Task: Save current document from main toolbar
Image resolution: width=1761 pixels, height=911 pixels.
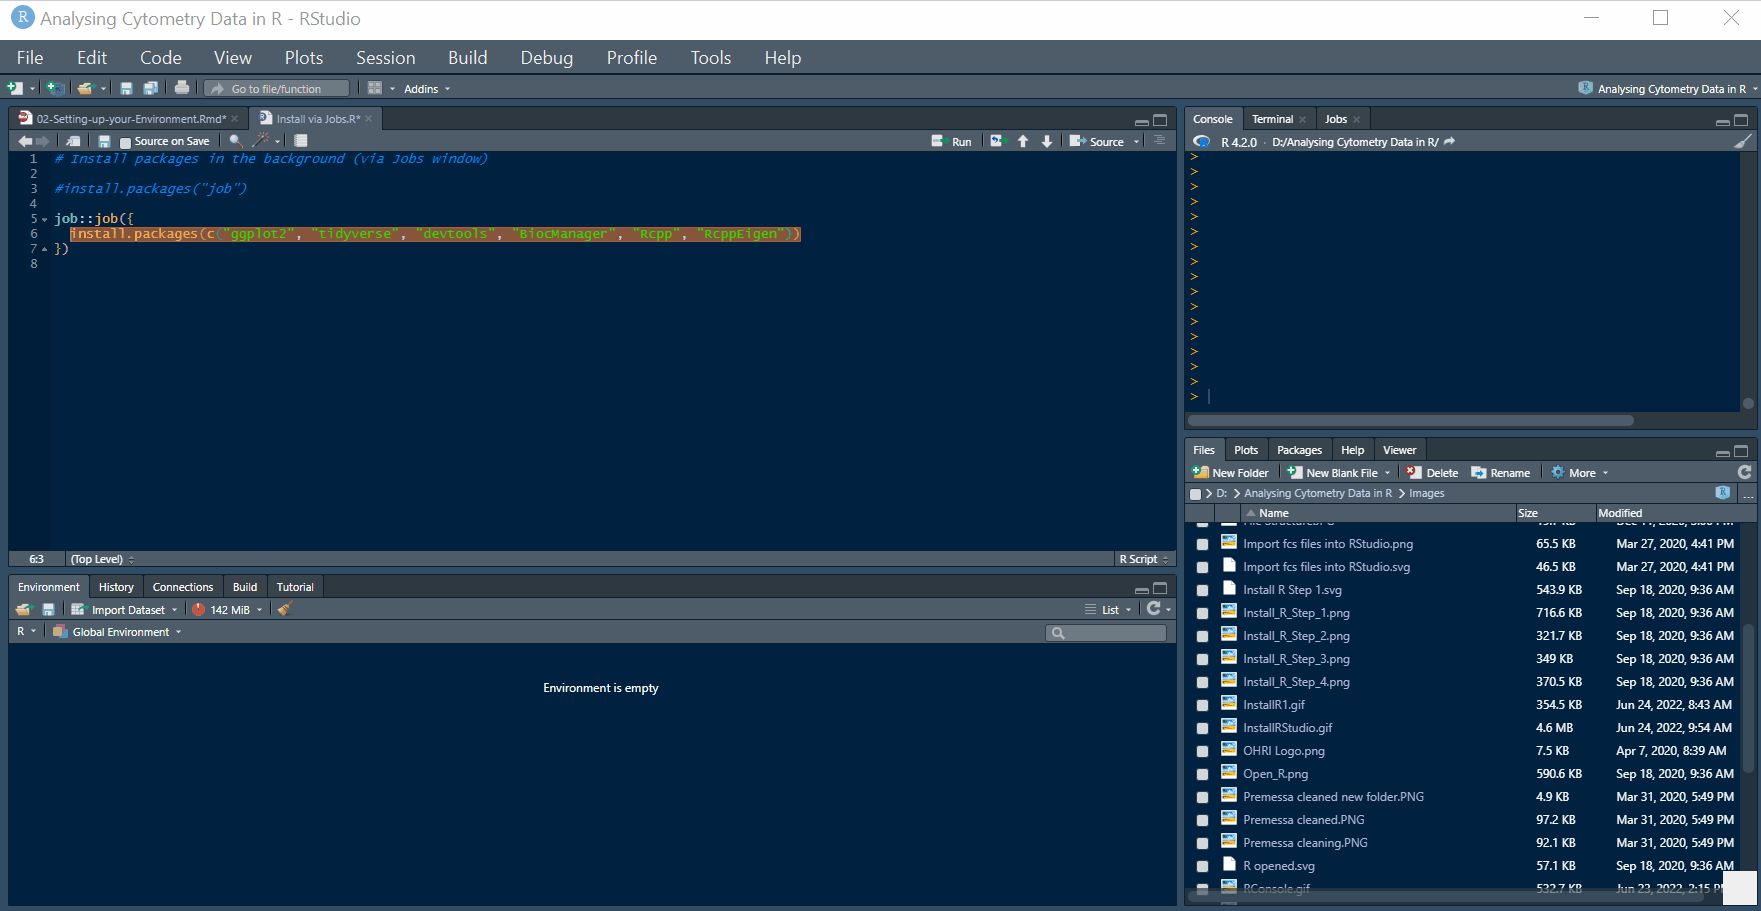Action: coord(126,88)
